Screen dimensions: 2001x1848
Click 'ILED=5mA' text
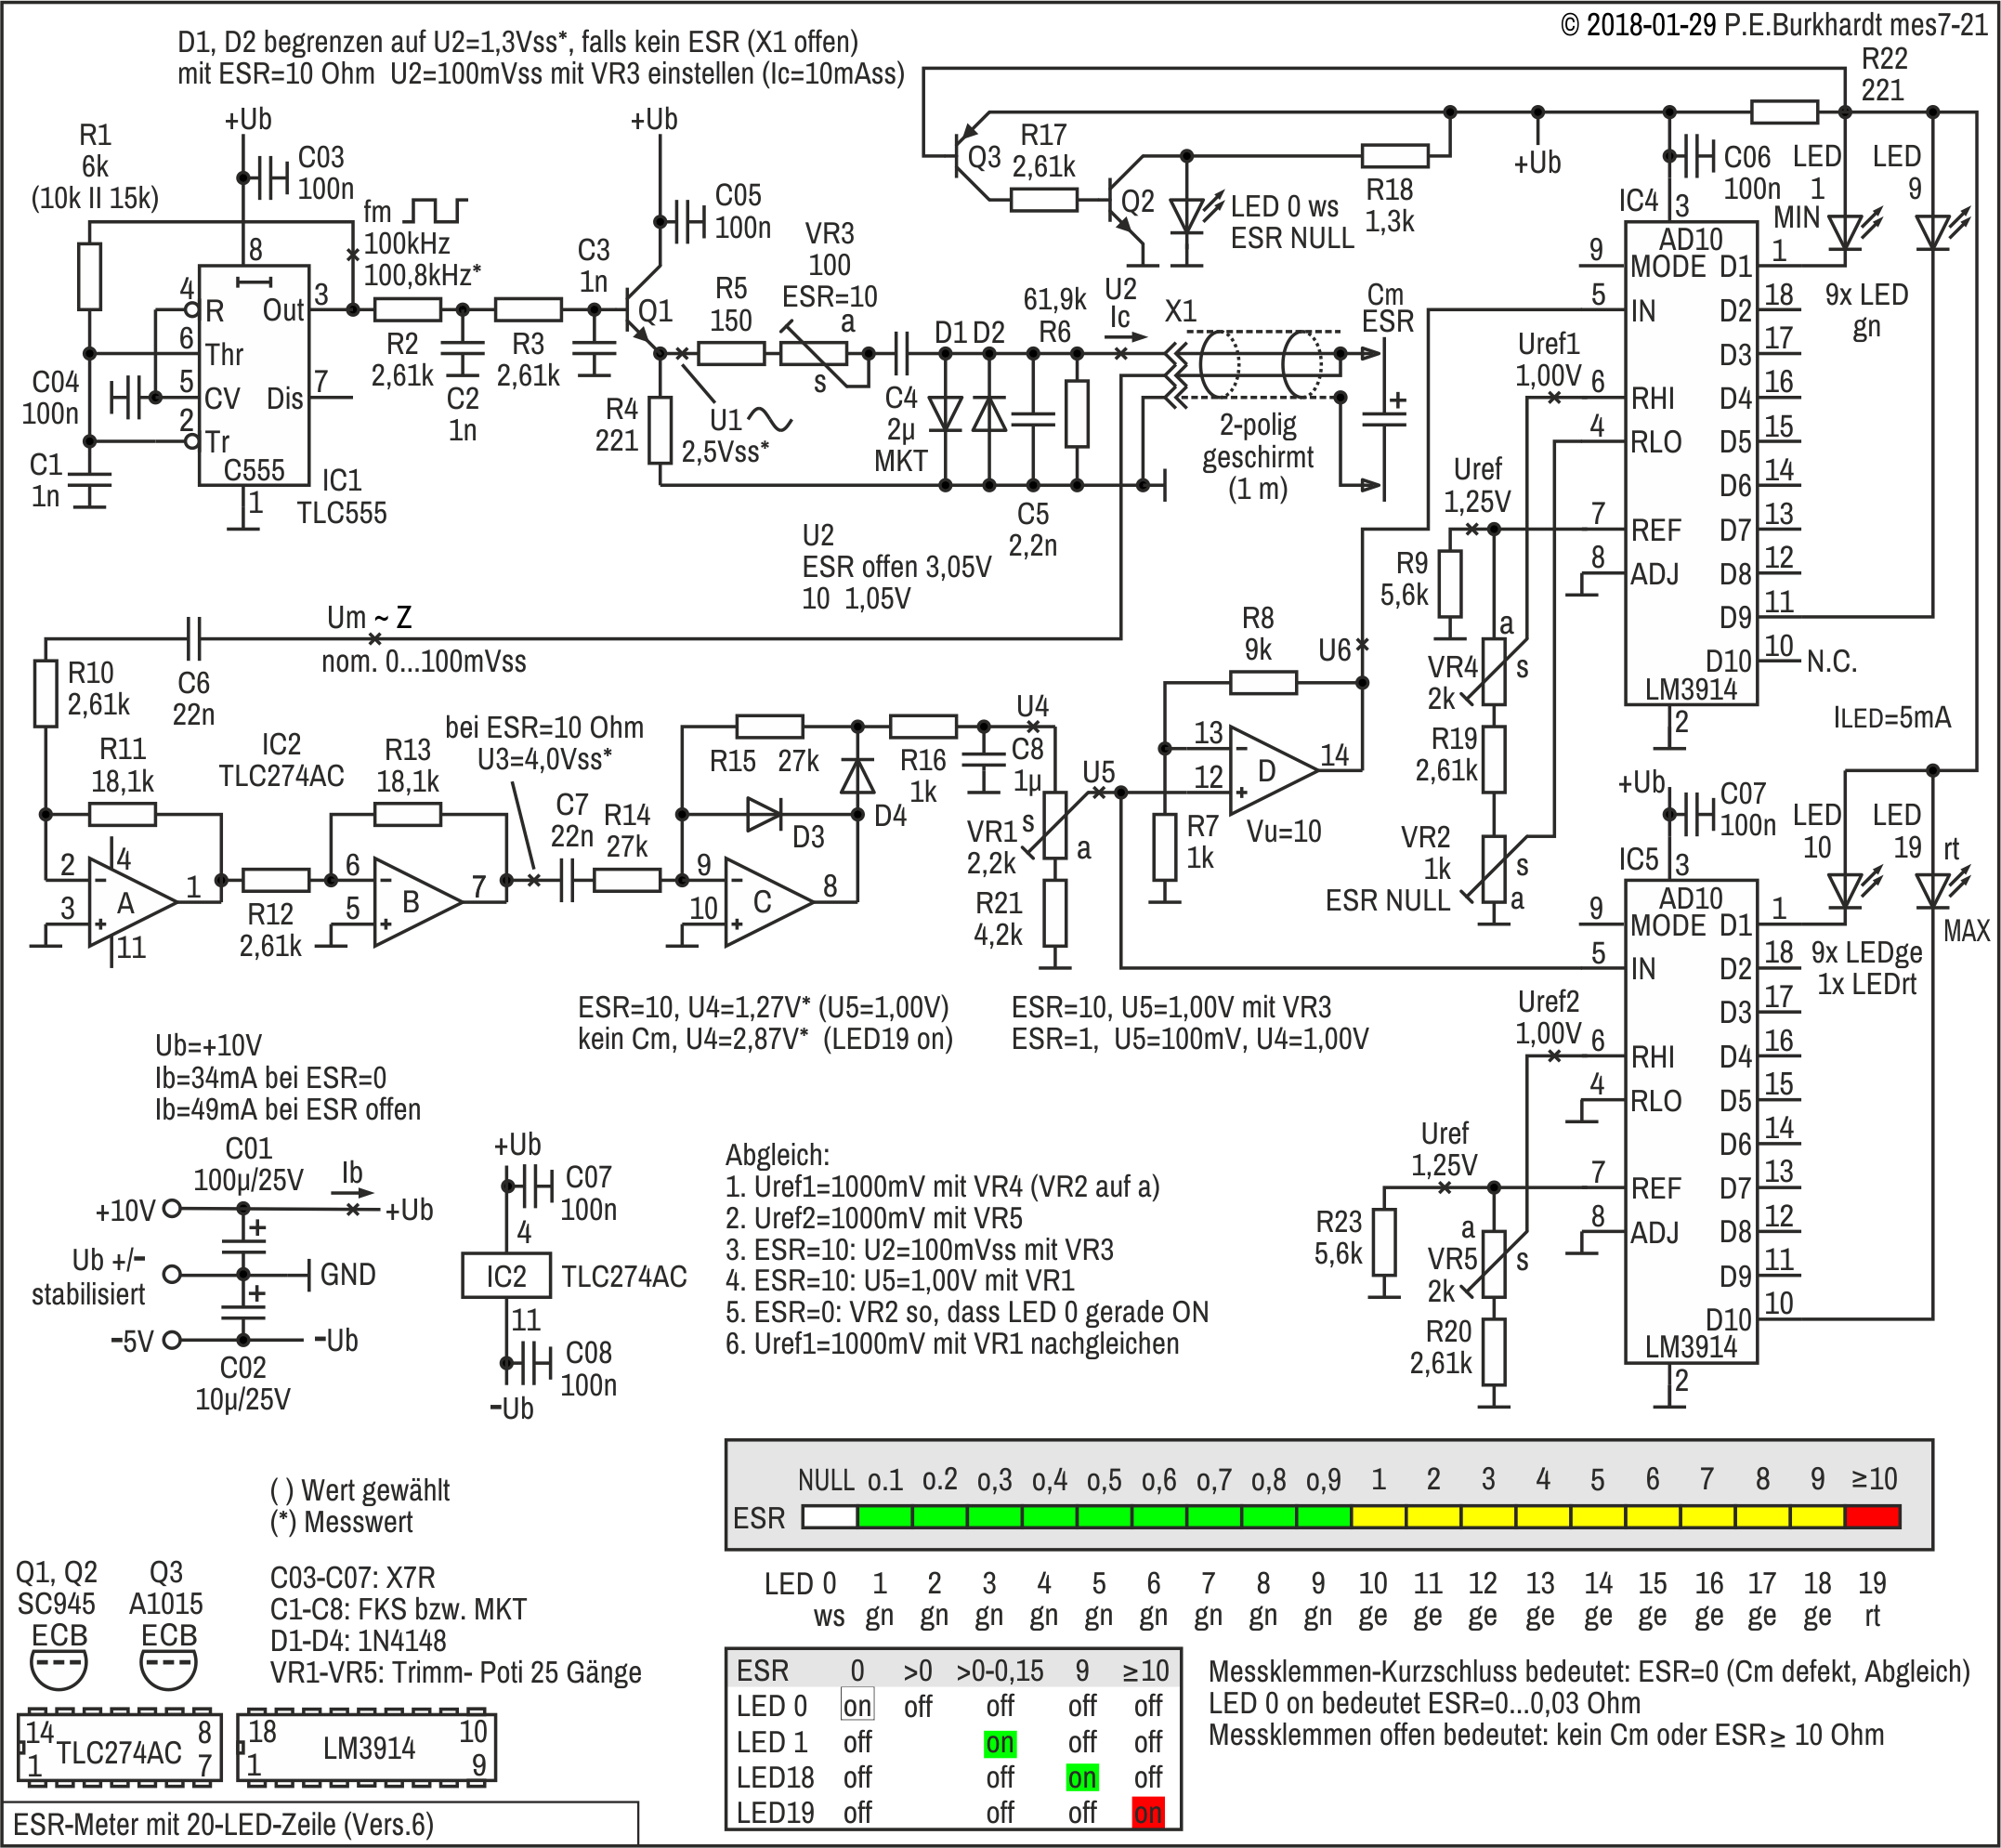coord(1892,717)
